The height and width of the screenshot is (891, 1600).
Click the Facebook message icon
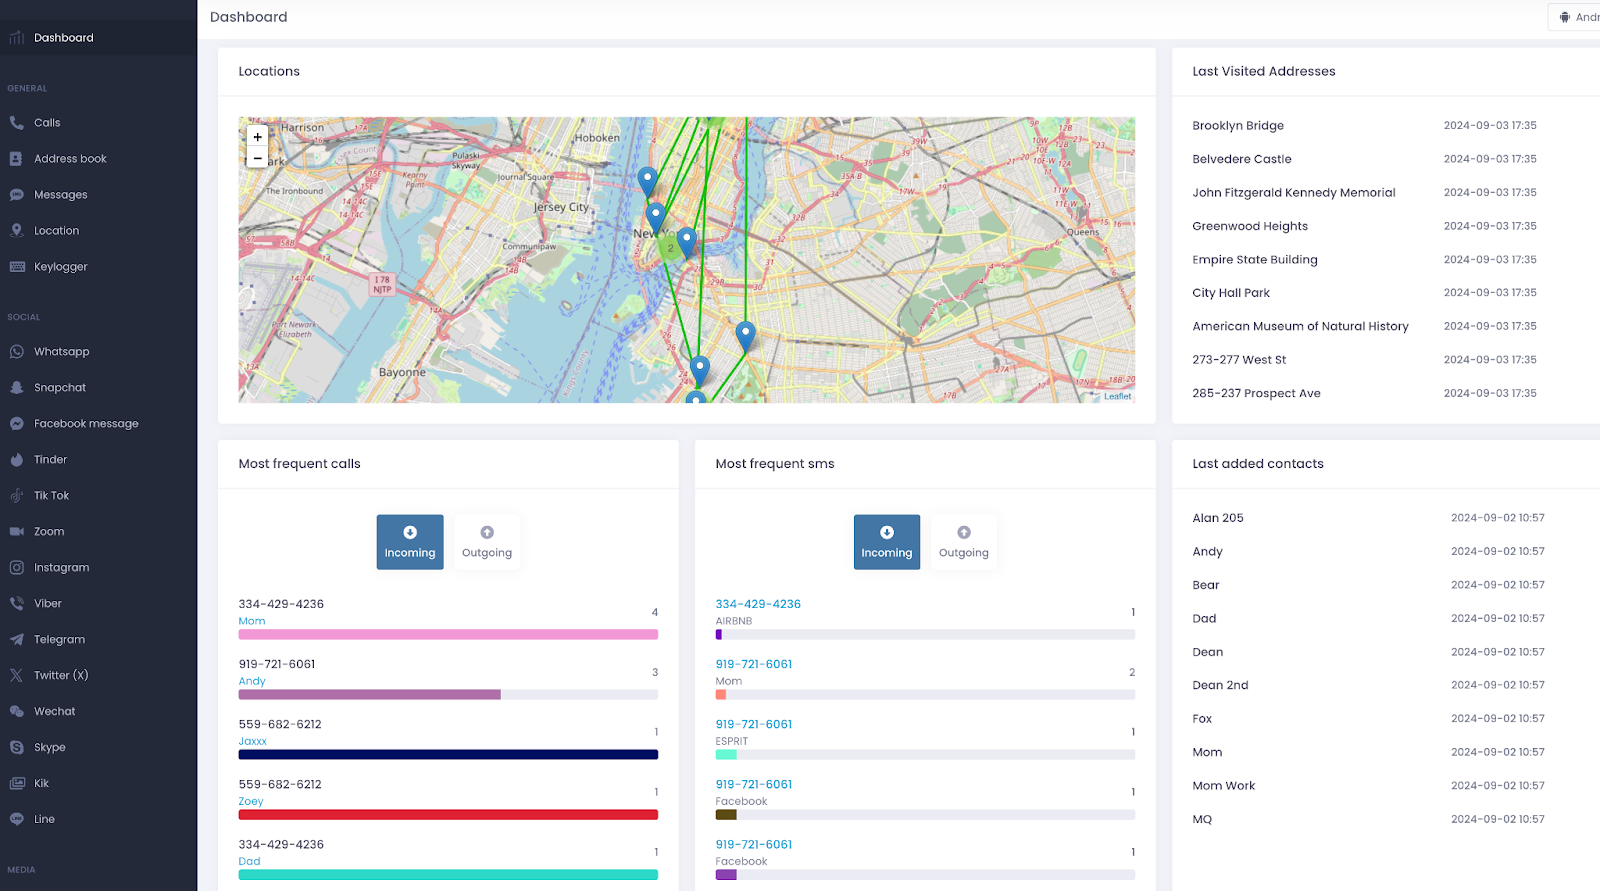17,424
